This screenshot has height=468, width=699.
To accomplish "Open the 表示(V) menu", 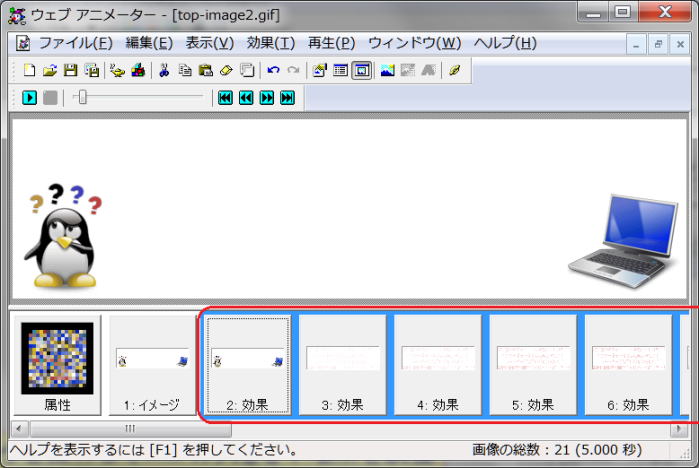I will (210, 43).
